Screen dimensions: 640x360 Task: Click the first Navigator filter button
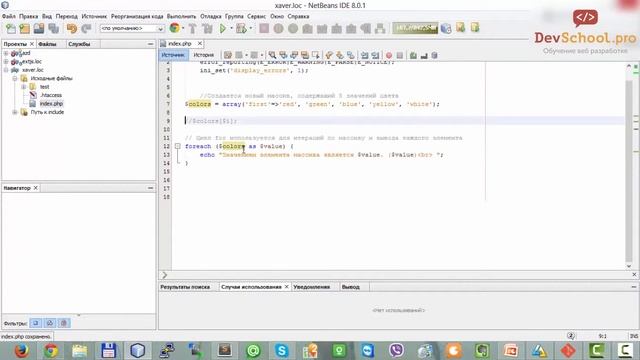(x=36, y=323)
